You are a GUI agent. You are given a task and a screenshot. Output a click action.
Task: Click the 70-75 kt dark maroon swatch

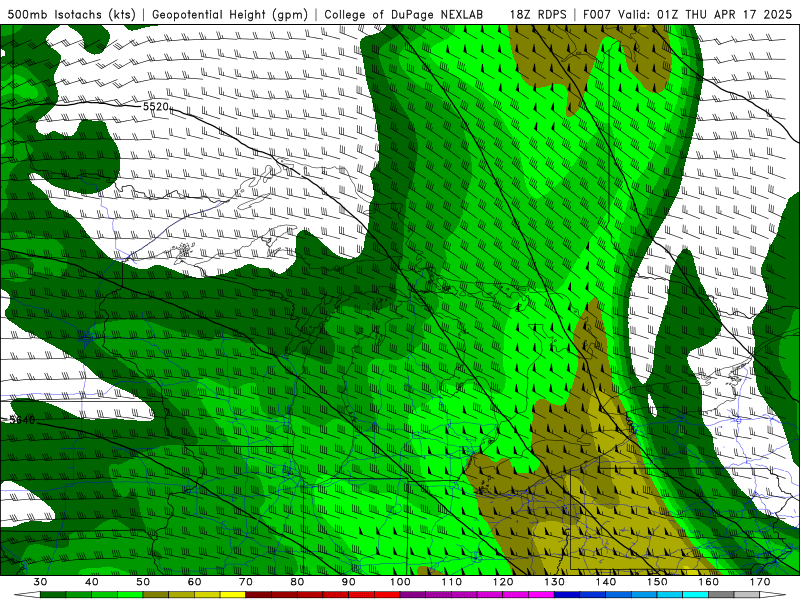(259, 595)
